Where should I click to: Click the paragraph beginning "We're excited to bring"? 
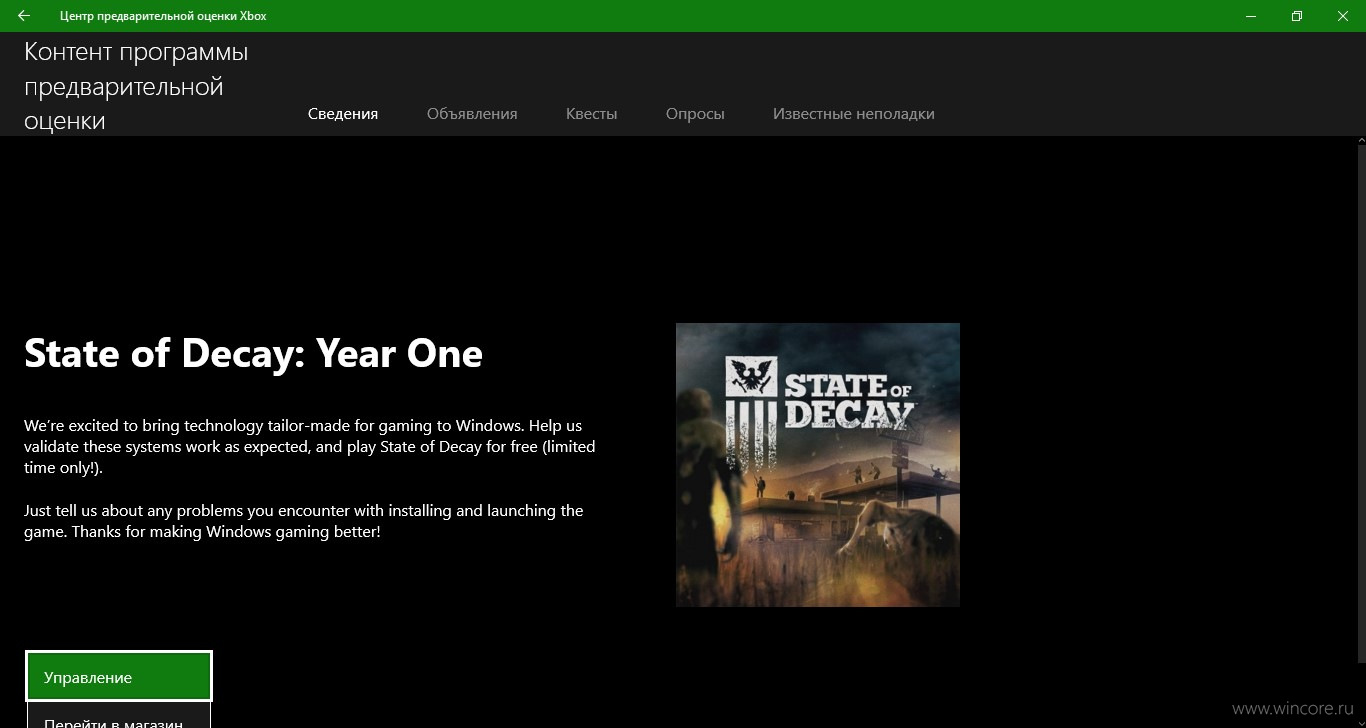(x=310, y=446)
